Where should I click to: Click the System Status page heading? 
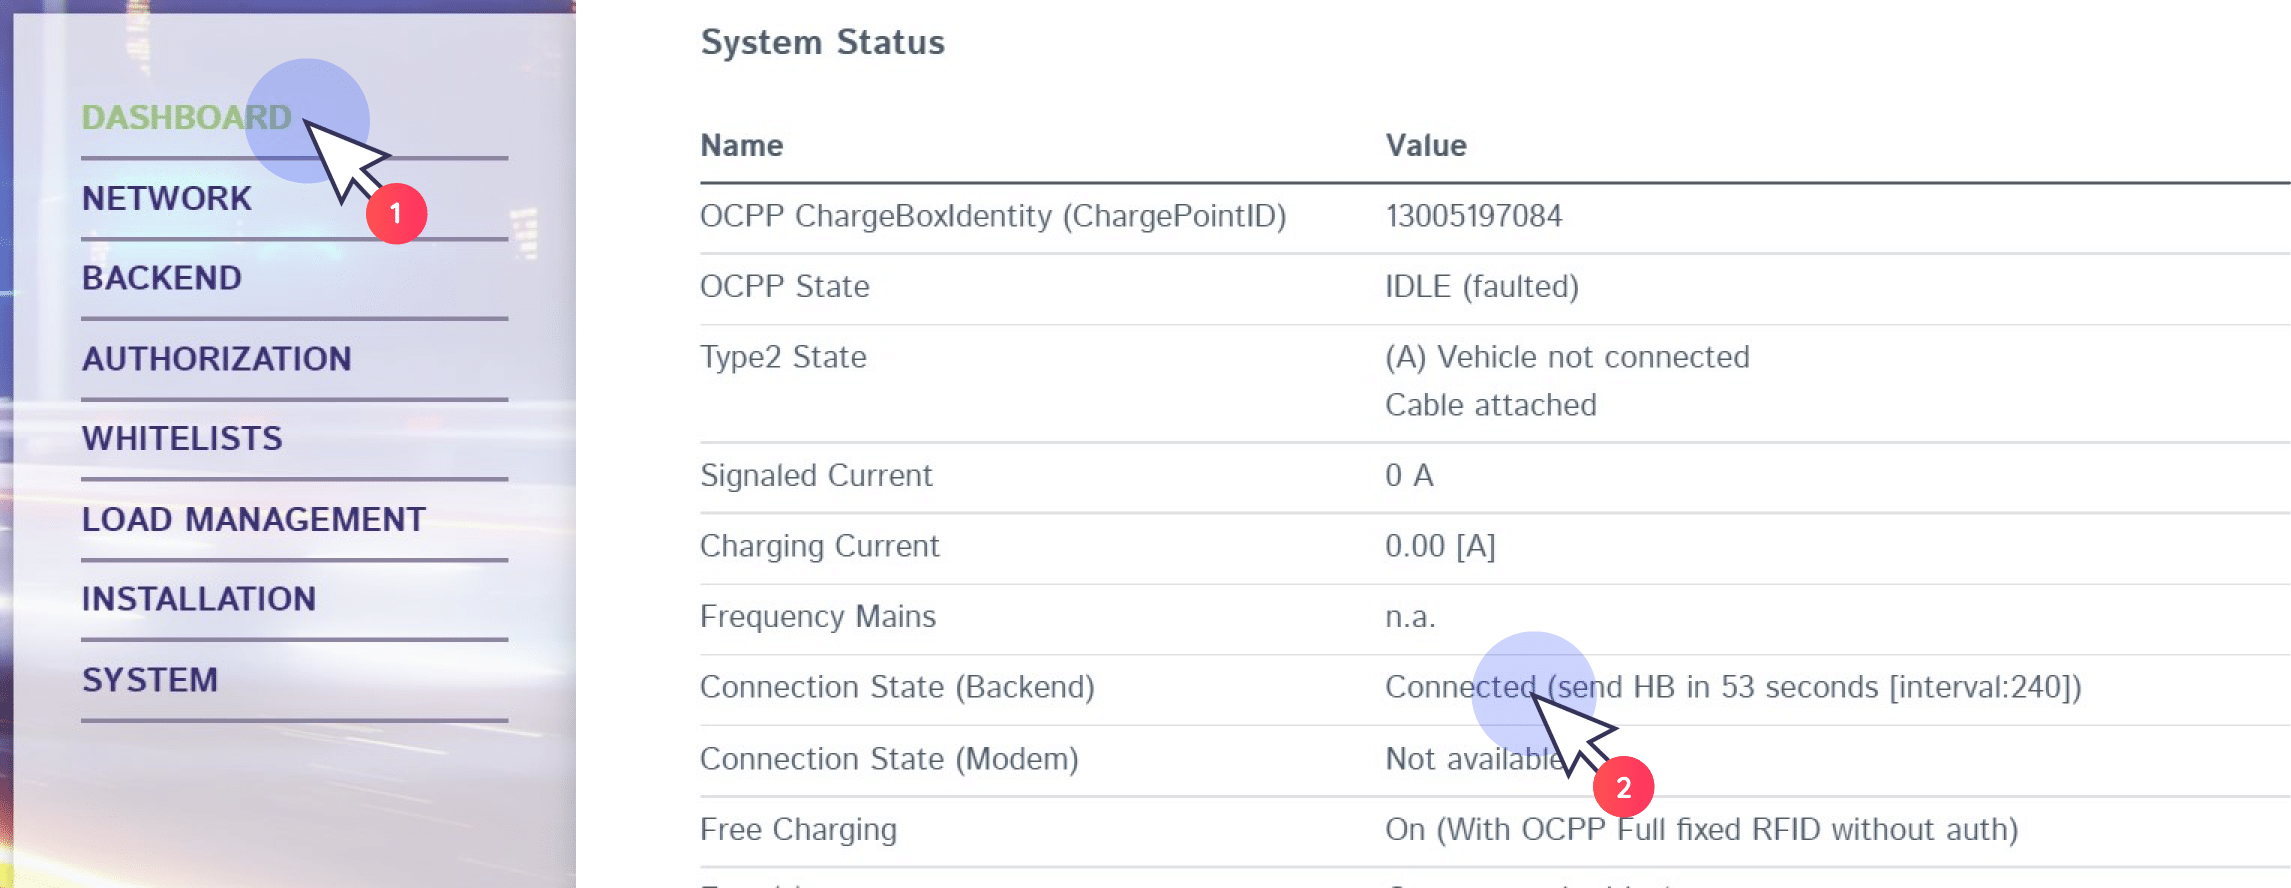click(822, 42)
